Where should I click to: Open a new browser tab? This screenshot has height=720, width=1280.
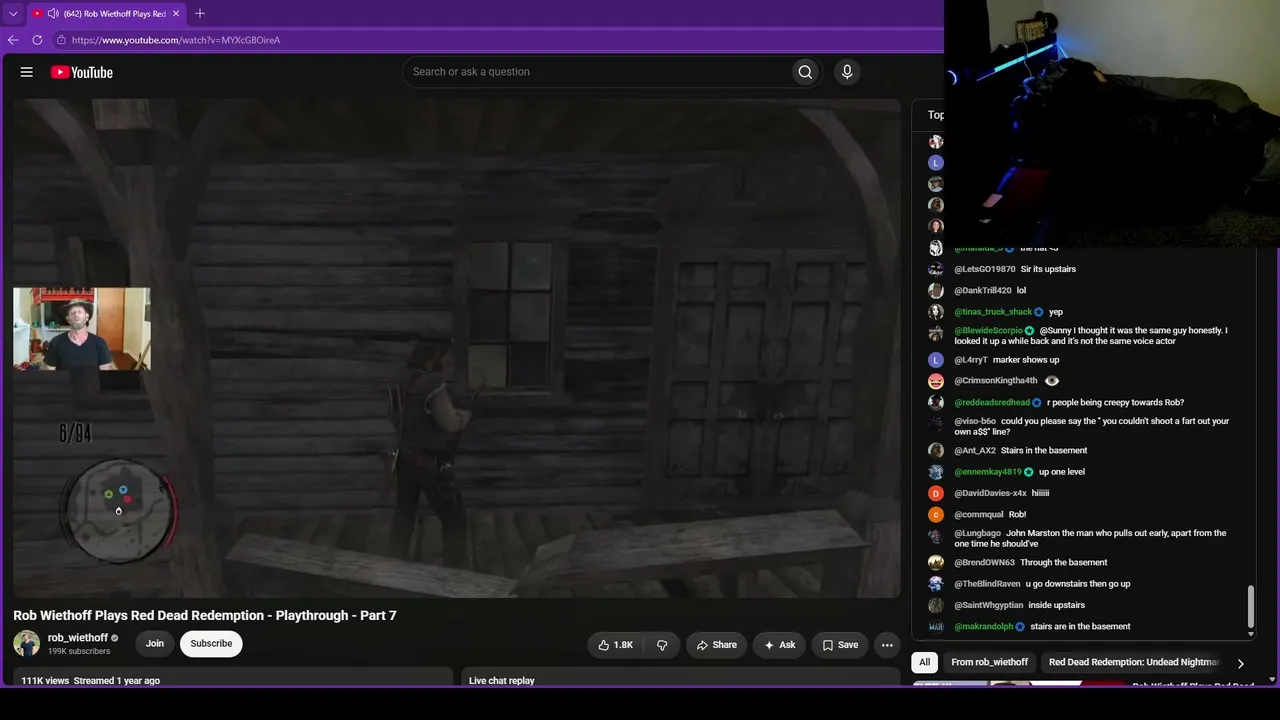(x=200, y=13)
